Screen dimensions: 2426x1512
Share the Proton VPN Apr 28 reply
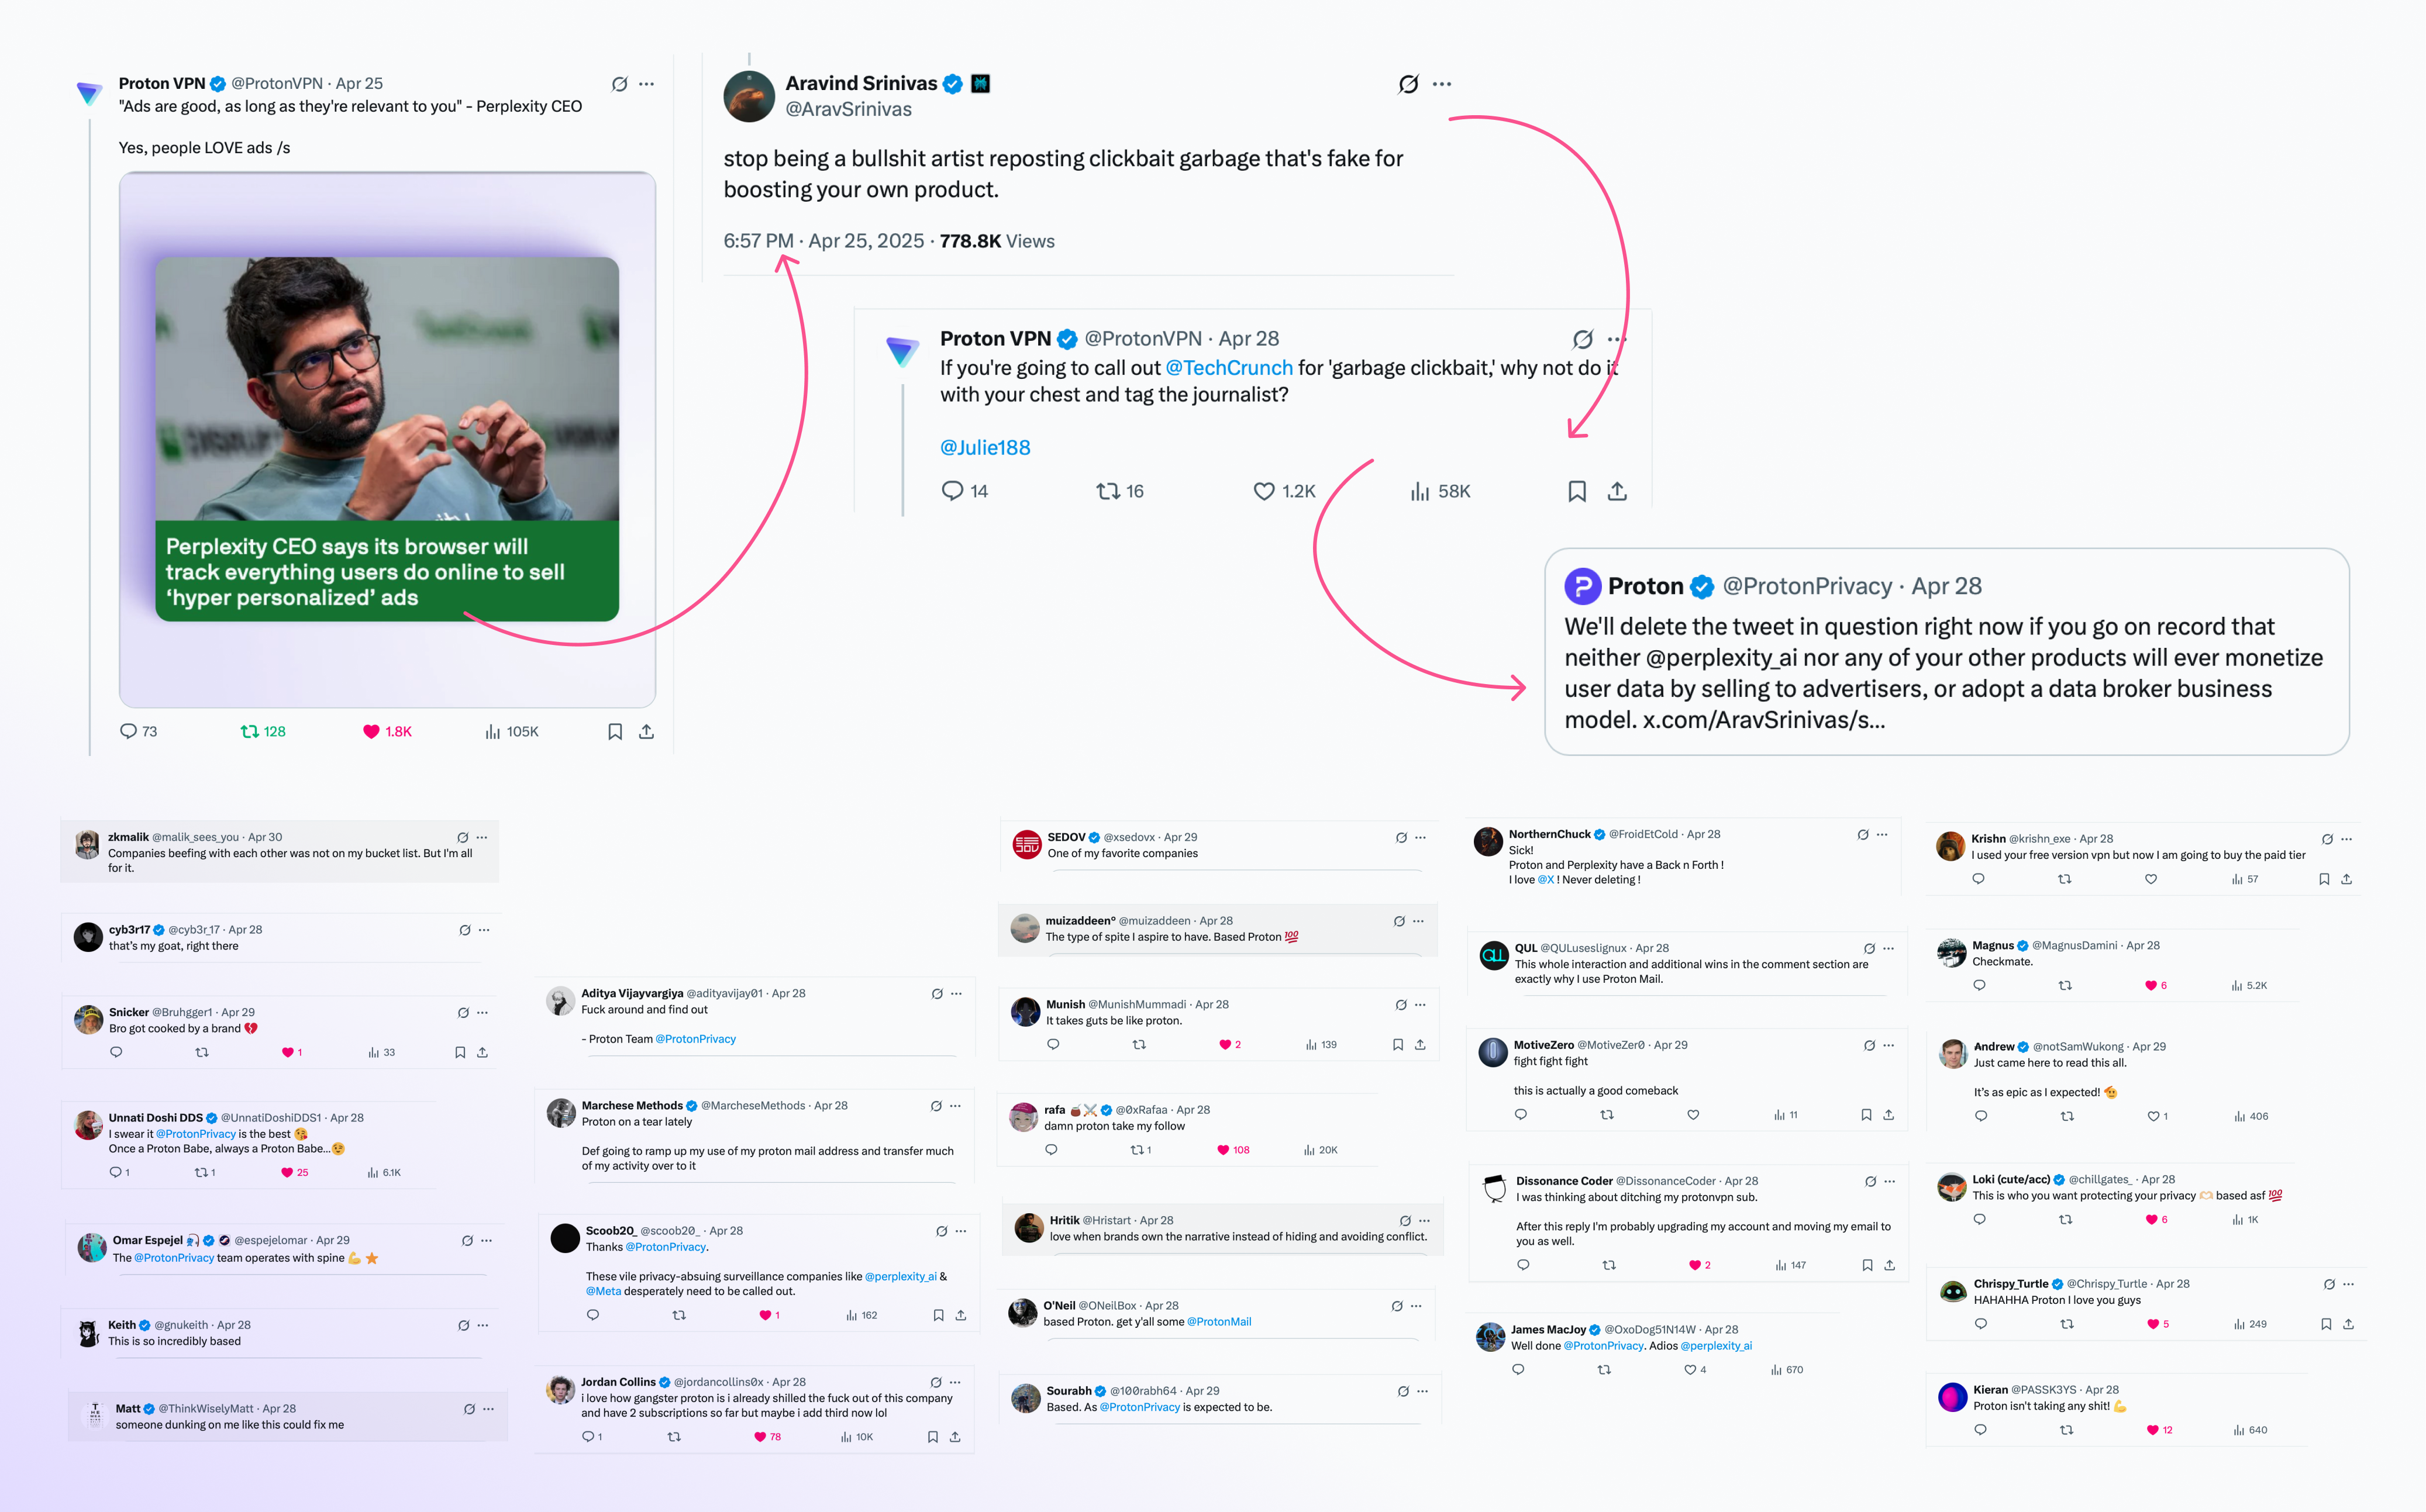coord(1617,491)
